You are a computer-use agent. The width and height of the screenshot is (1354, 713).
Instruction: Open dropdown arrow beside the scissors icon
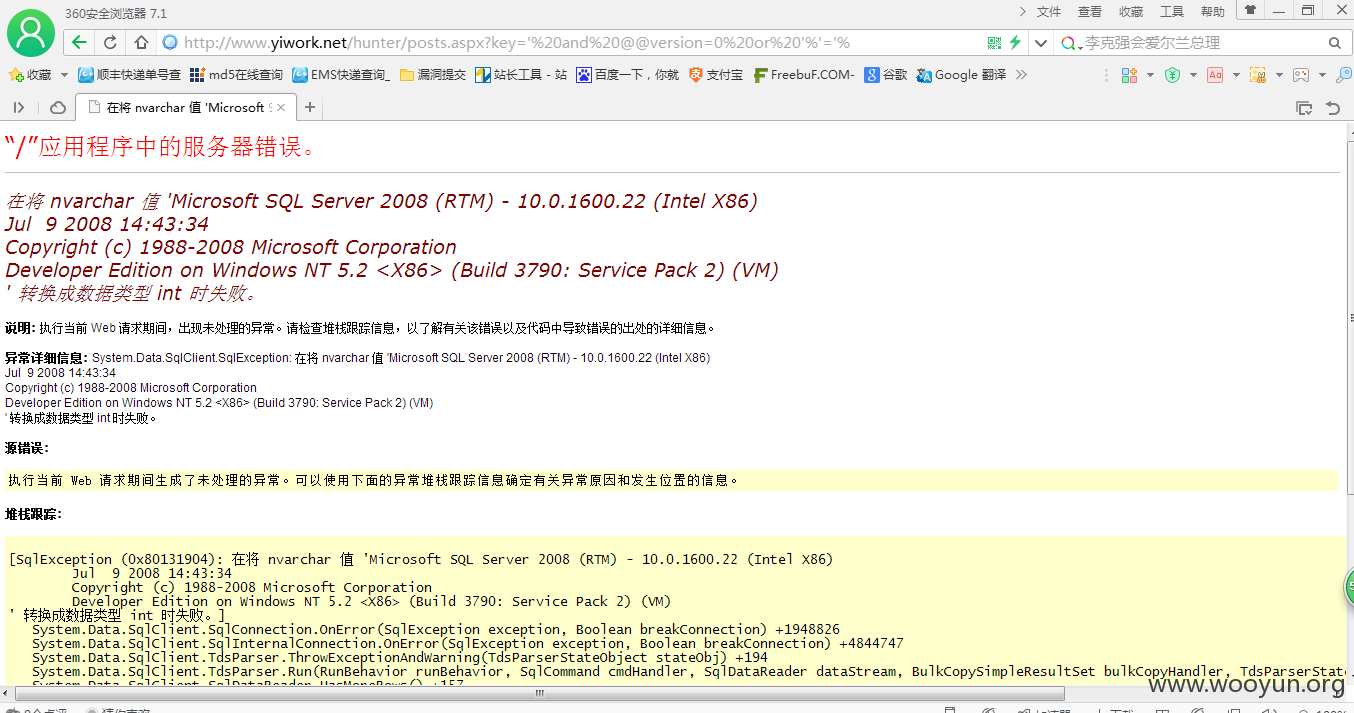1279,75
